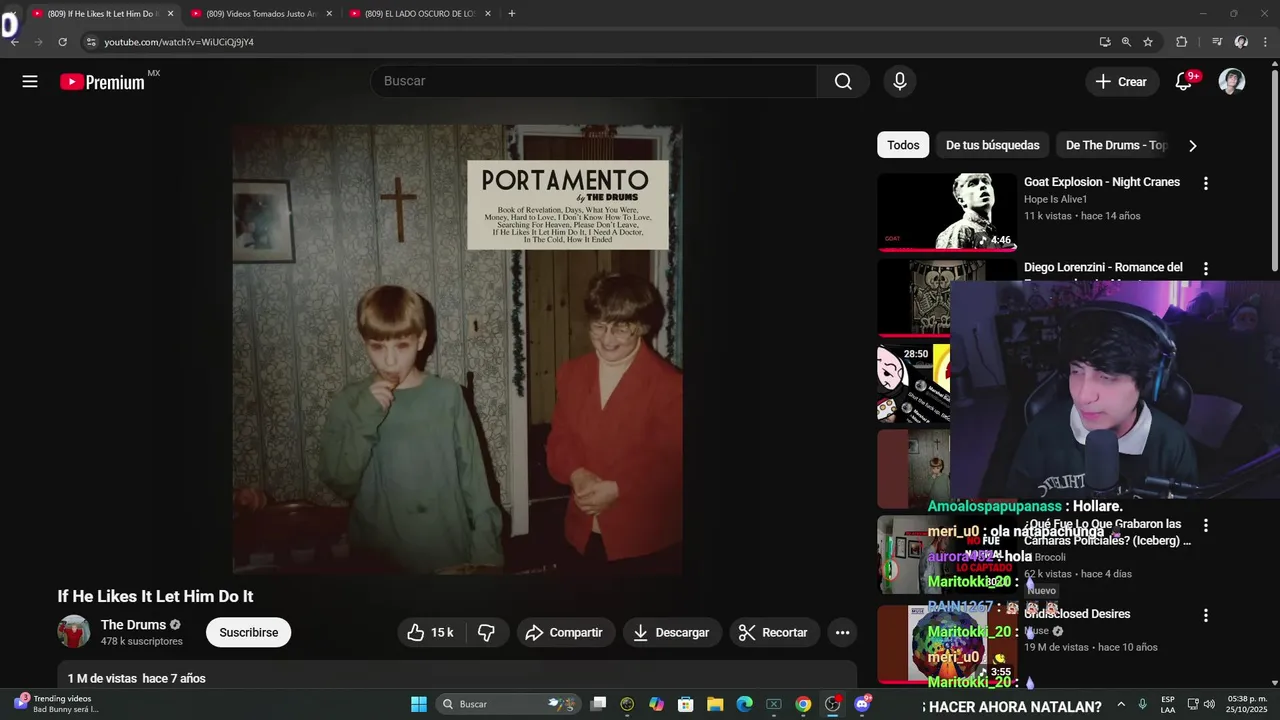The width and height of the screenshot is (1280, 720).
Task: Click the Compartir share button
Action: 564,632
